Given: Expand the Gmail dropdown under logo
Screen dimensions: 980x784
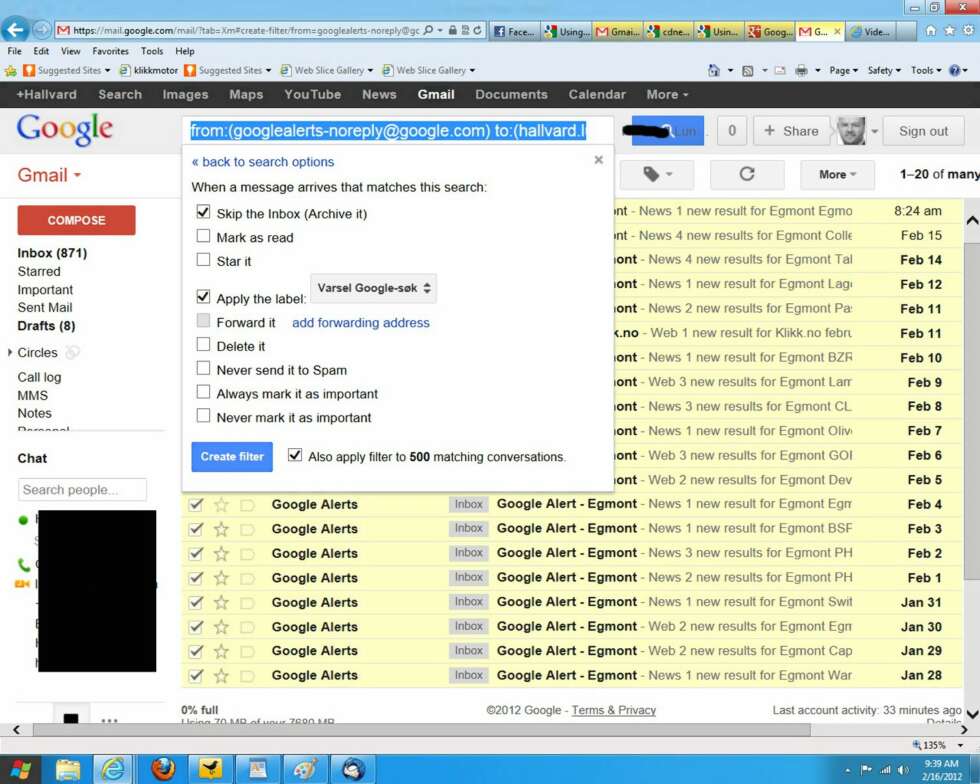Looking at the screenshot, I should [49, 175].
